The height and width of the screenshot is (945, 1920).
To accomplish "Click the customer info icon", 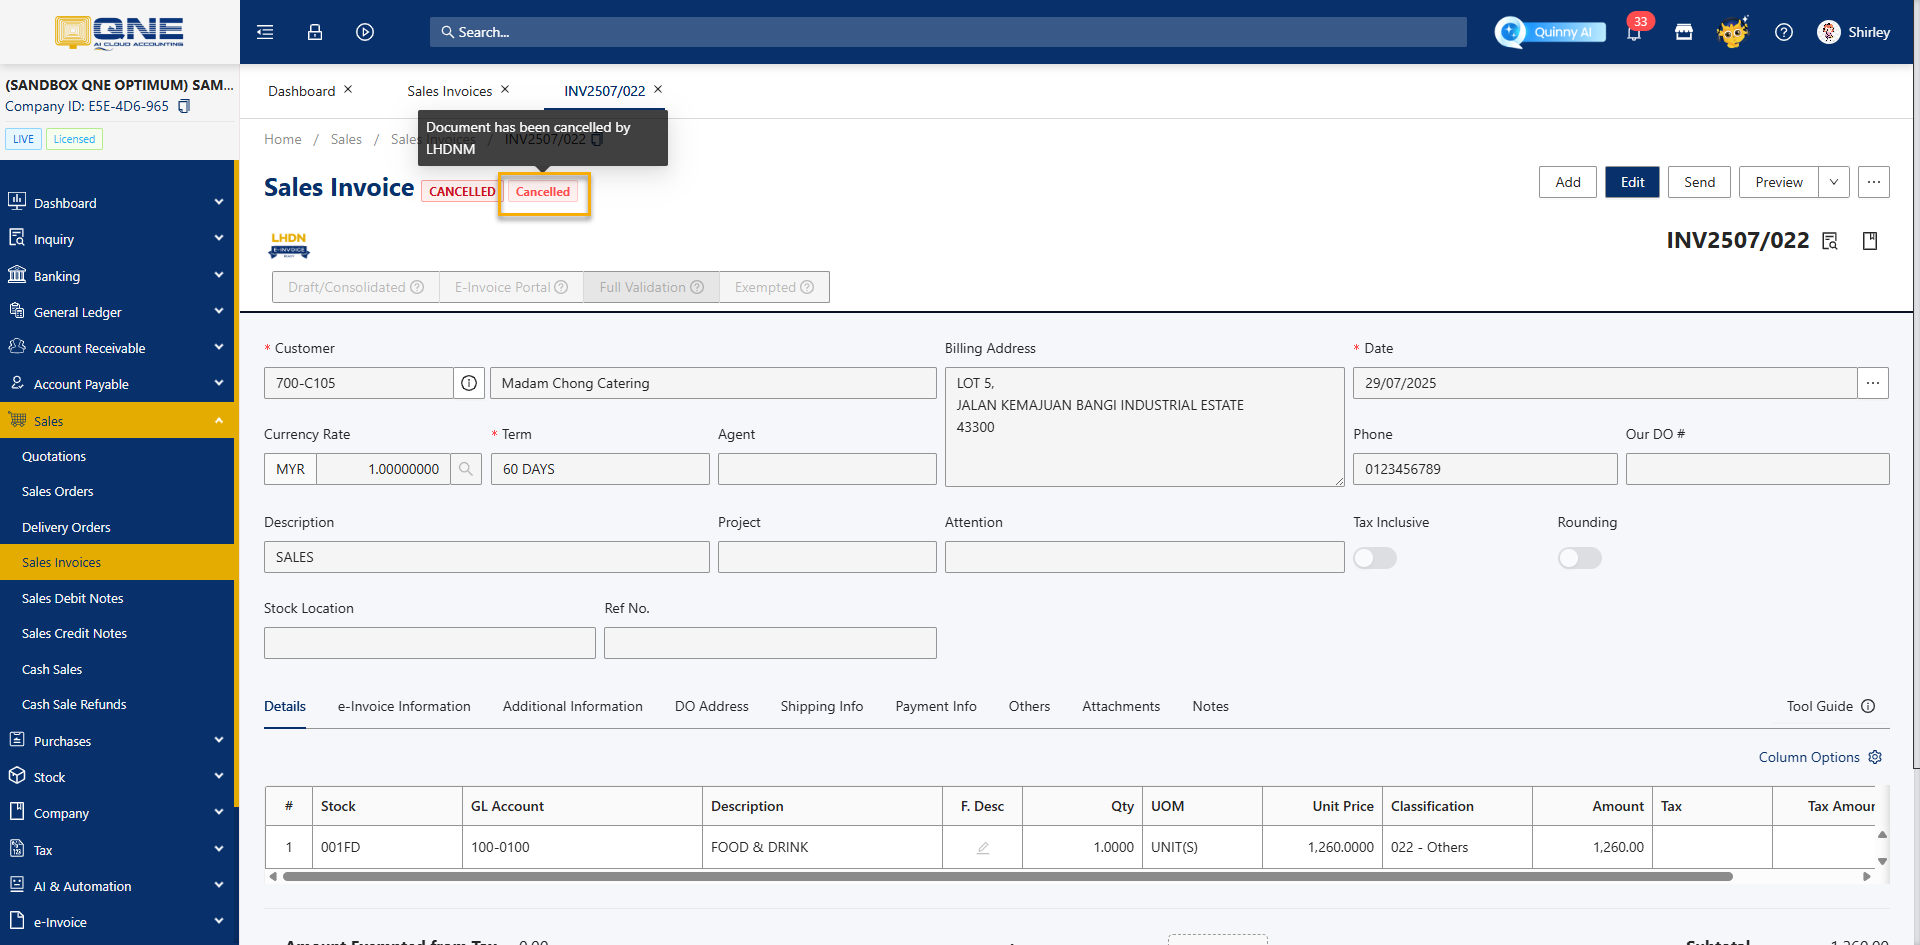I will click(x=469, y=383).
